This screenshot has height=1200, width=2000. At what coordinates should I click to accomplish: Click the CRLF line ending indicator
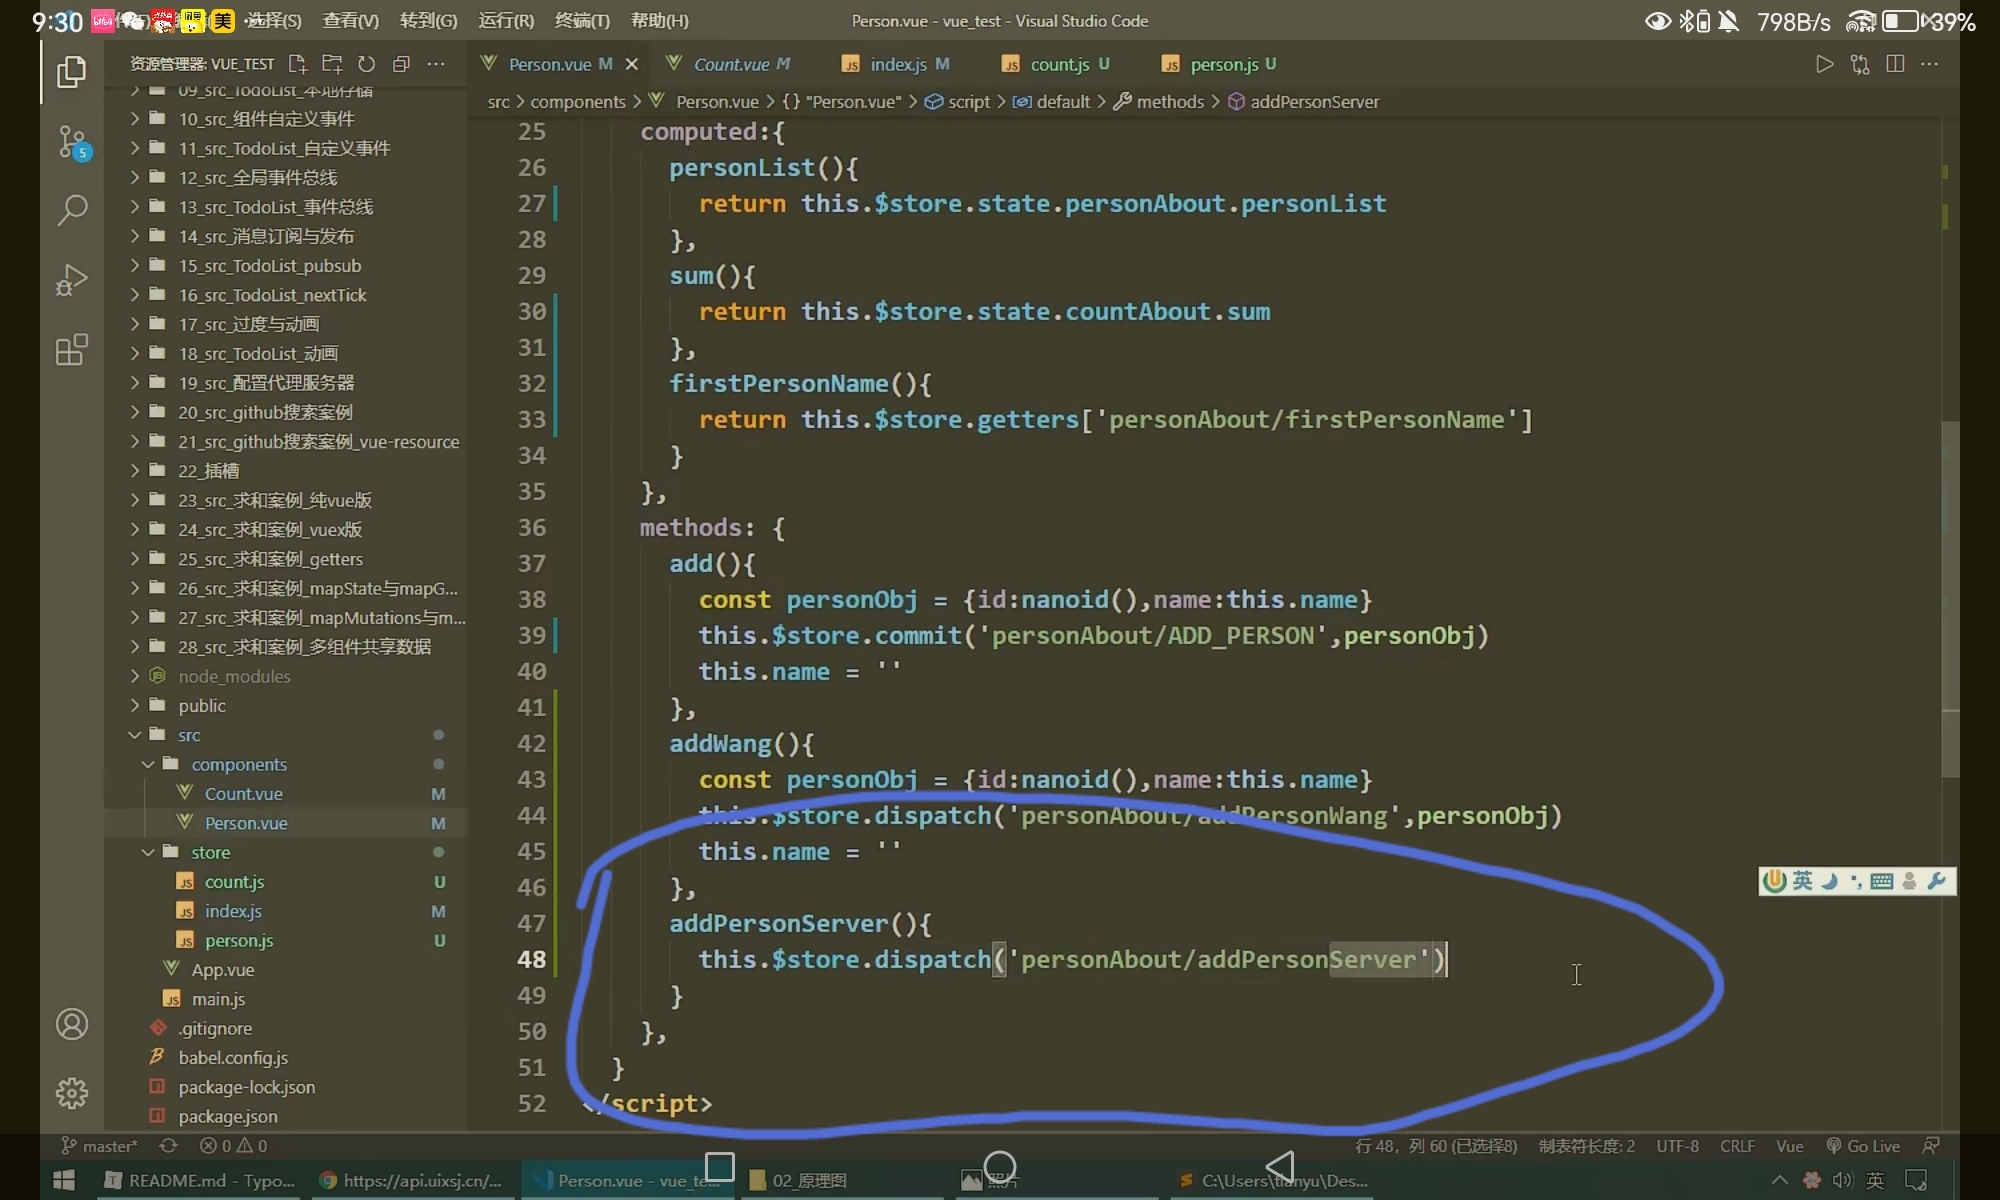coord(1737,1146)
